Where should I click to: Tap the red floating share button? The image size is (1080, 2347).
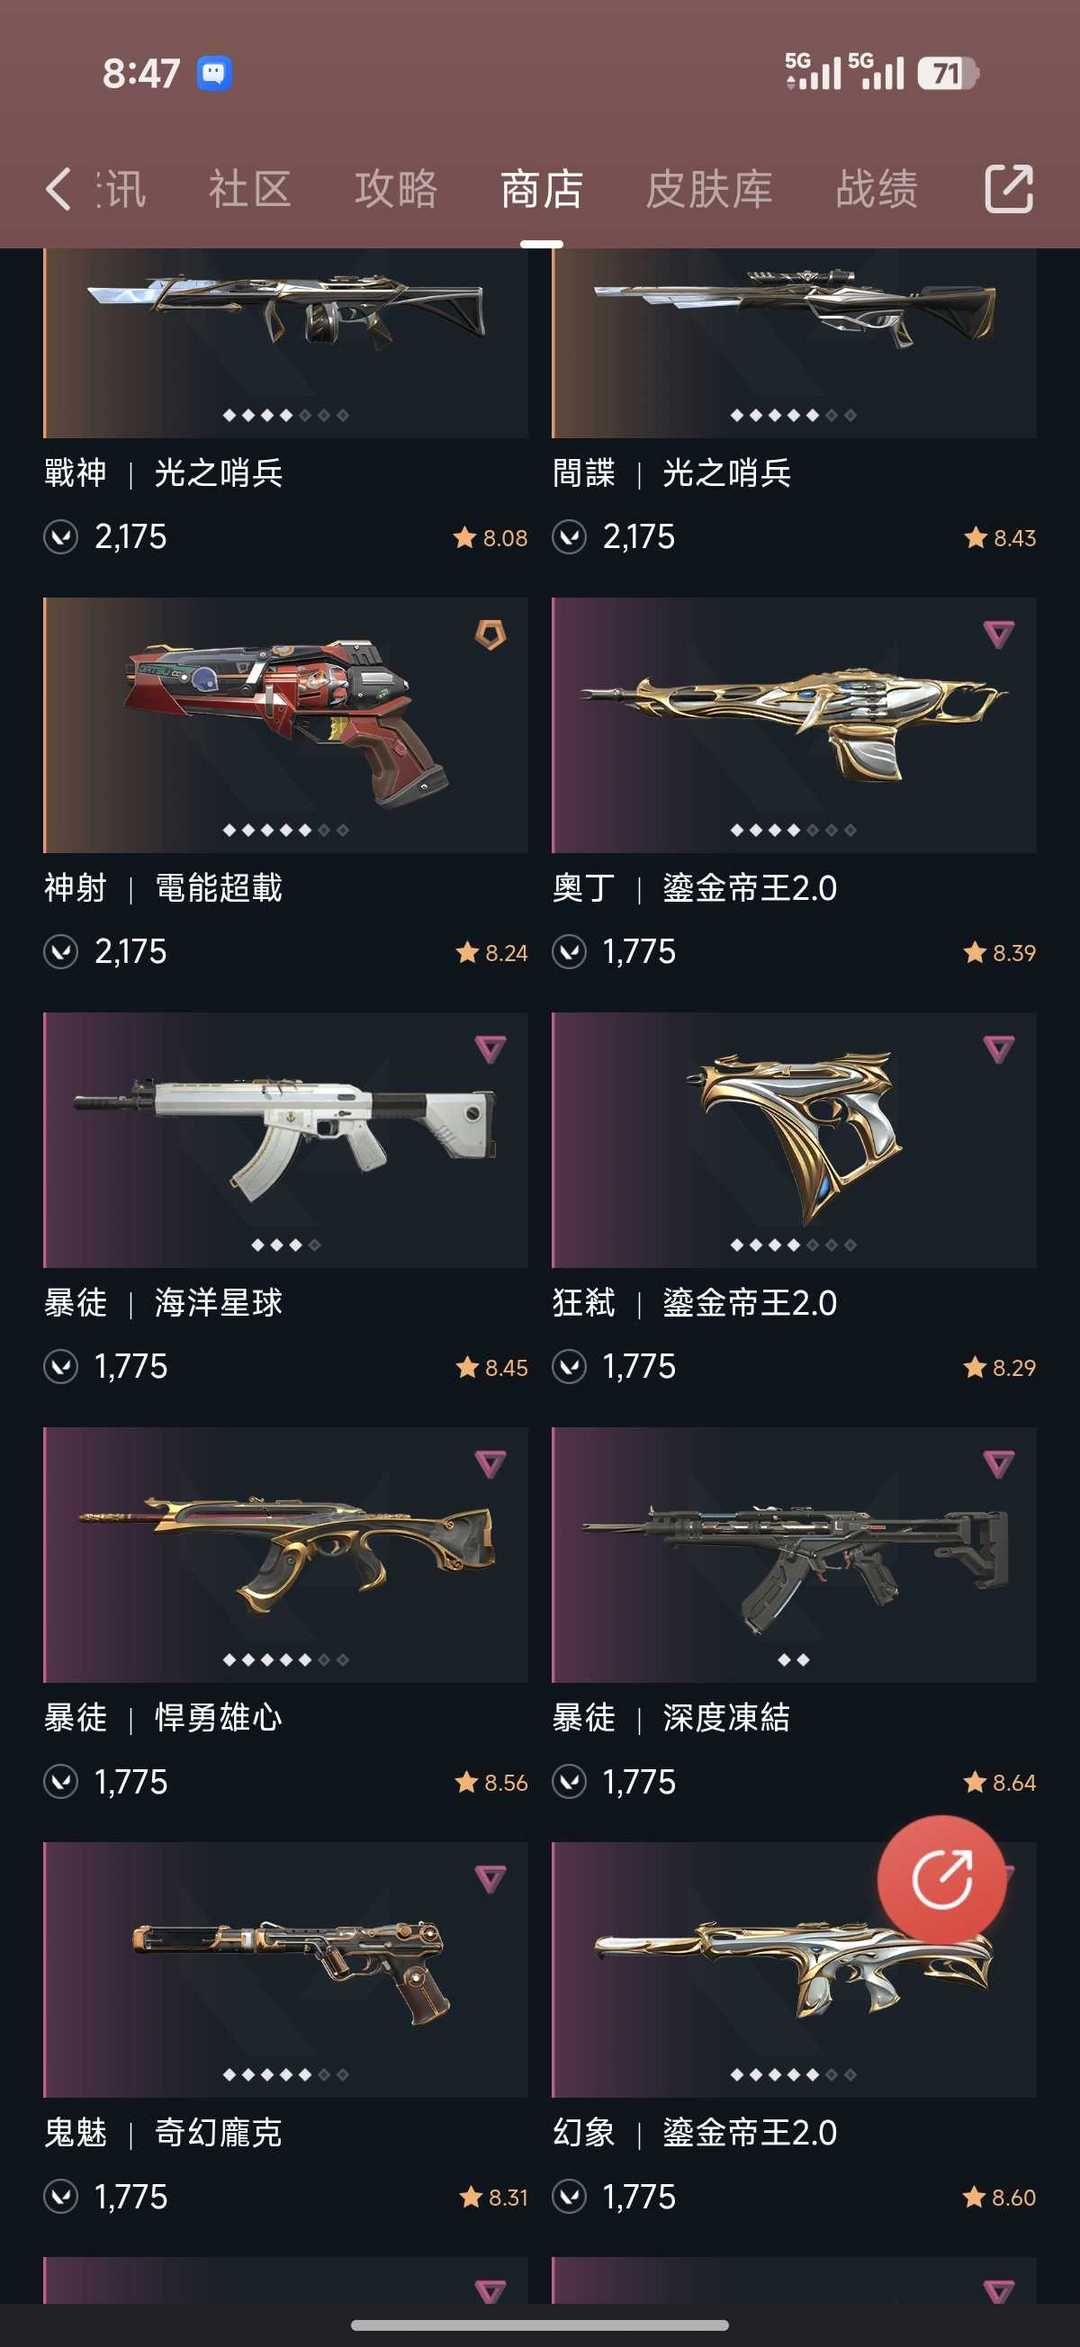942,1879
